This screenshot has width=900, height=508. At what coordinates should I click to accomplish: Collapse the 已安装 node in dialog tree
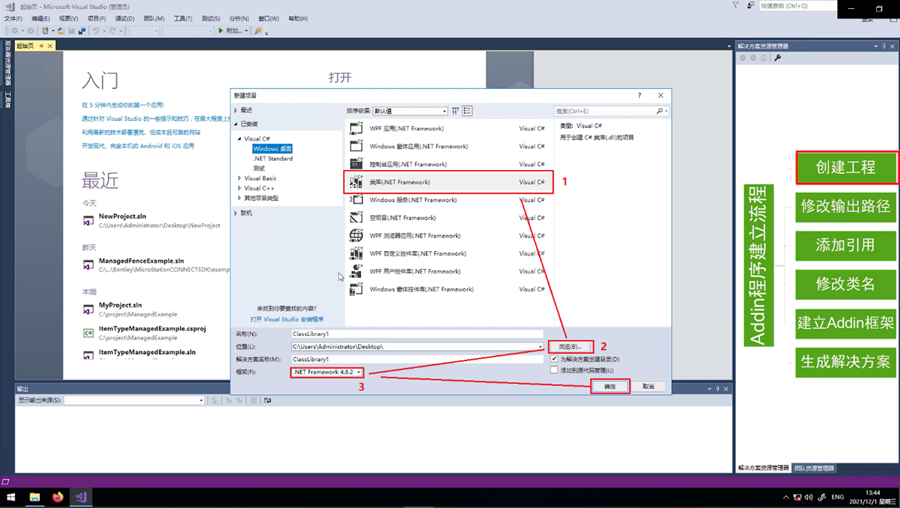point(235,124)
